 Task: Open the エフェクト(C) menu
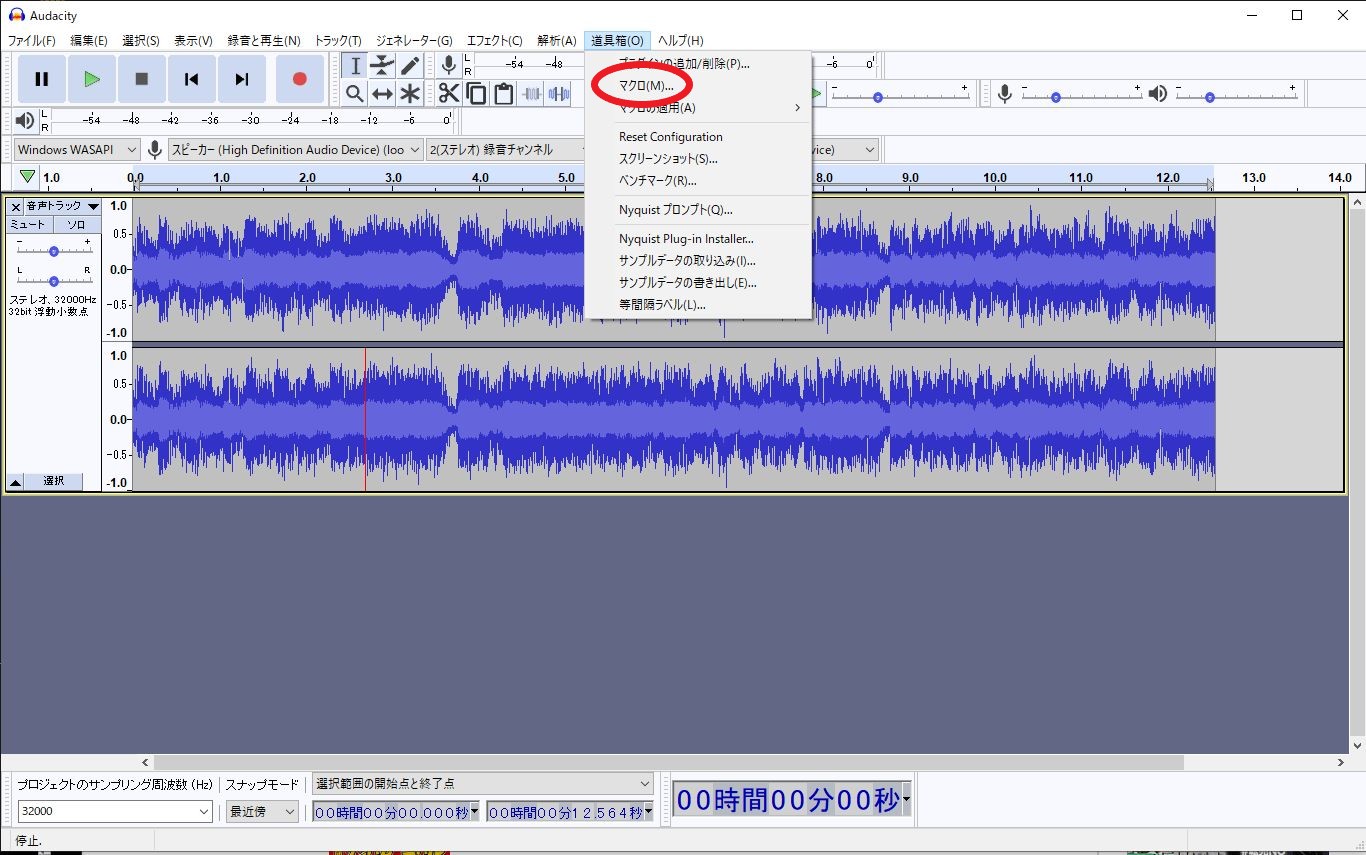click(x=495, y=41)
